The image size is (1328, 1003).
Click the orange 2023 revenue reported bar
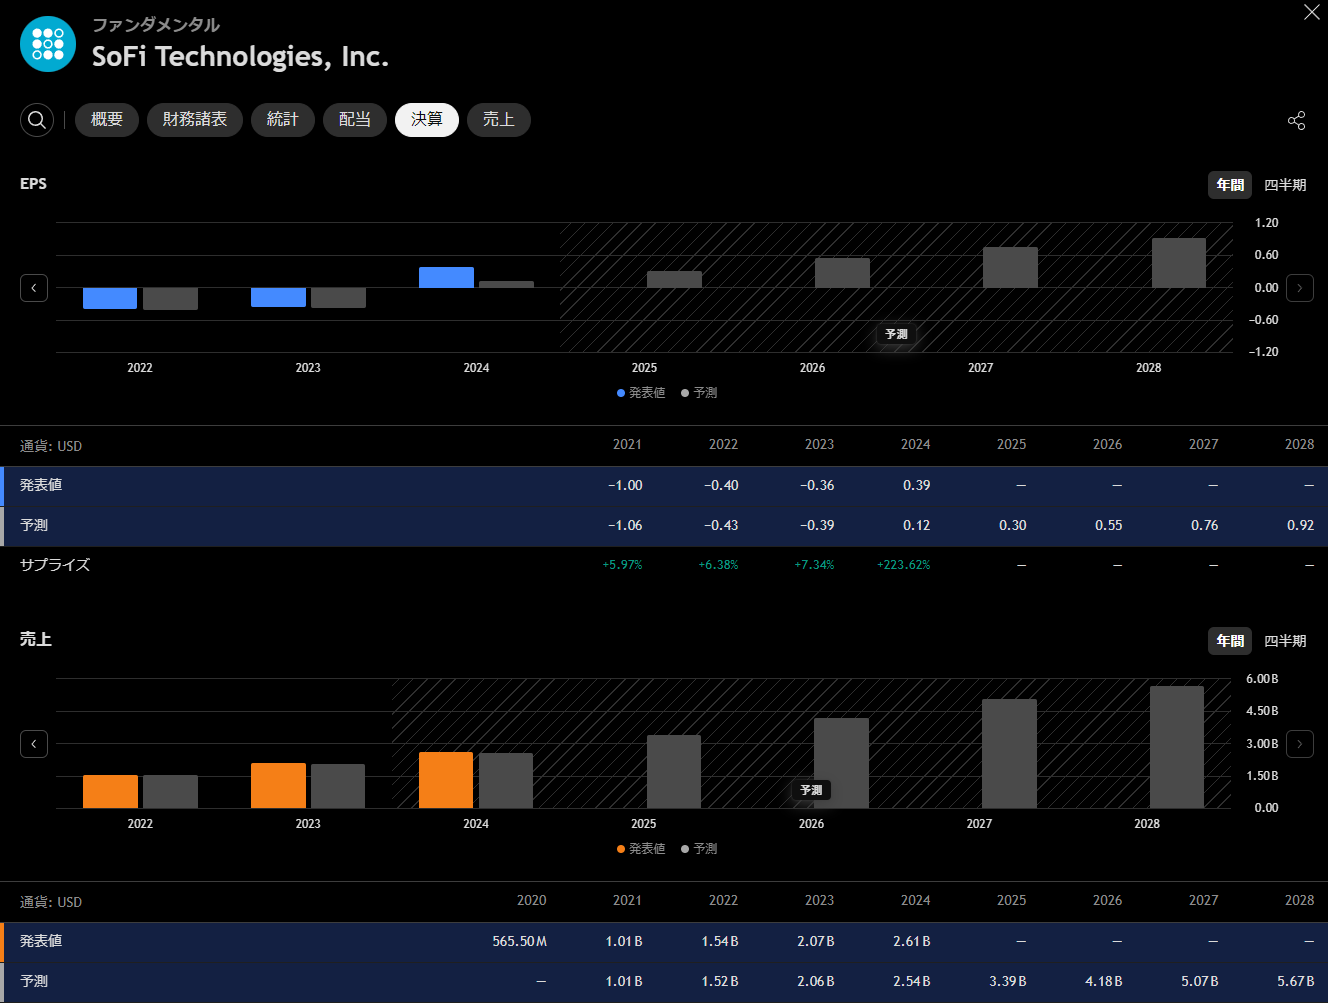pyautogui.click(x=278, y=786)
